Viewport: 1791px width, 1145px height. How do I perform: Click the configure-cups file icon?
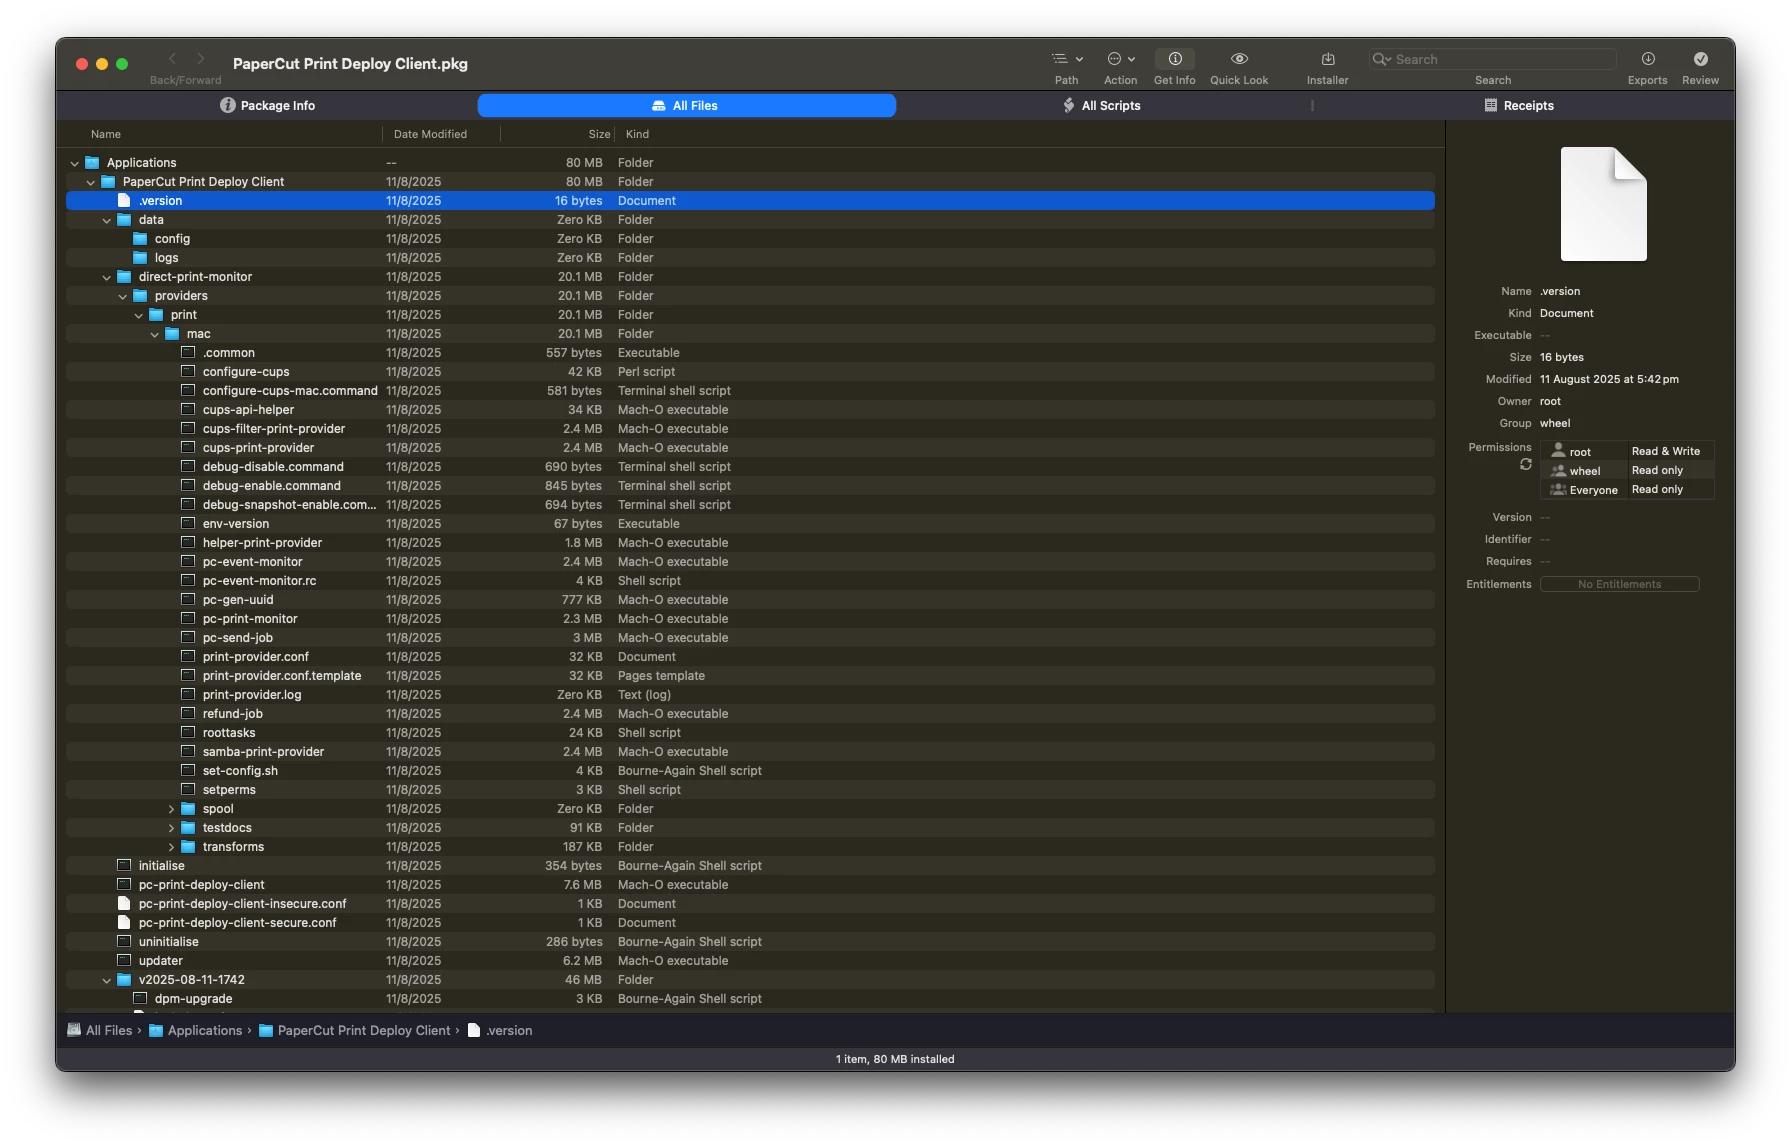(x=188, y=371)
